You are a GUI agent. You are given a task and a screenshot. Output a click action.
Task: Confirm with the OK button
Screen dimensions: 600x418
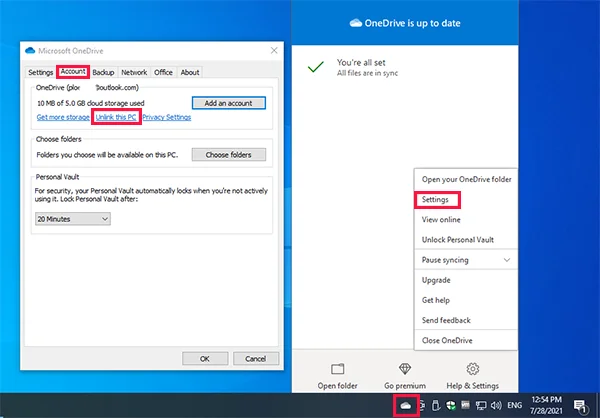[x=205, y=359]
